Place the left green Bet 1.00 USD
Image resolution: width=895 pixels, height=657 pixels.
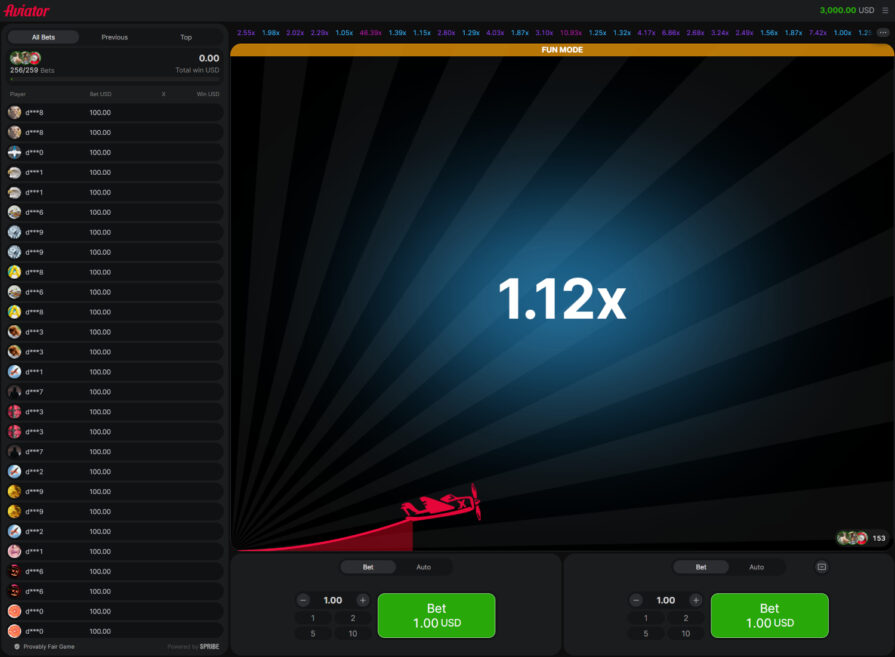point(436,615)
